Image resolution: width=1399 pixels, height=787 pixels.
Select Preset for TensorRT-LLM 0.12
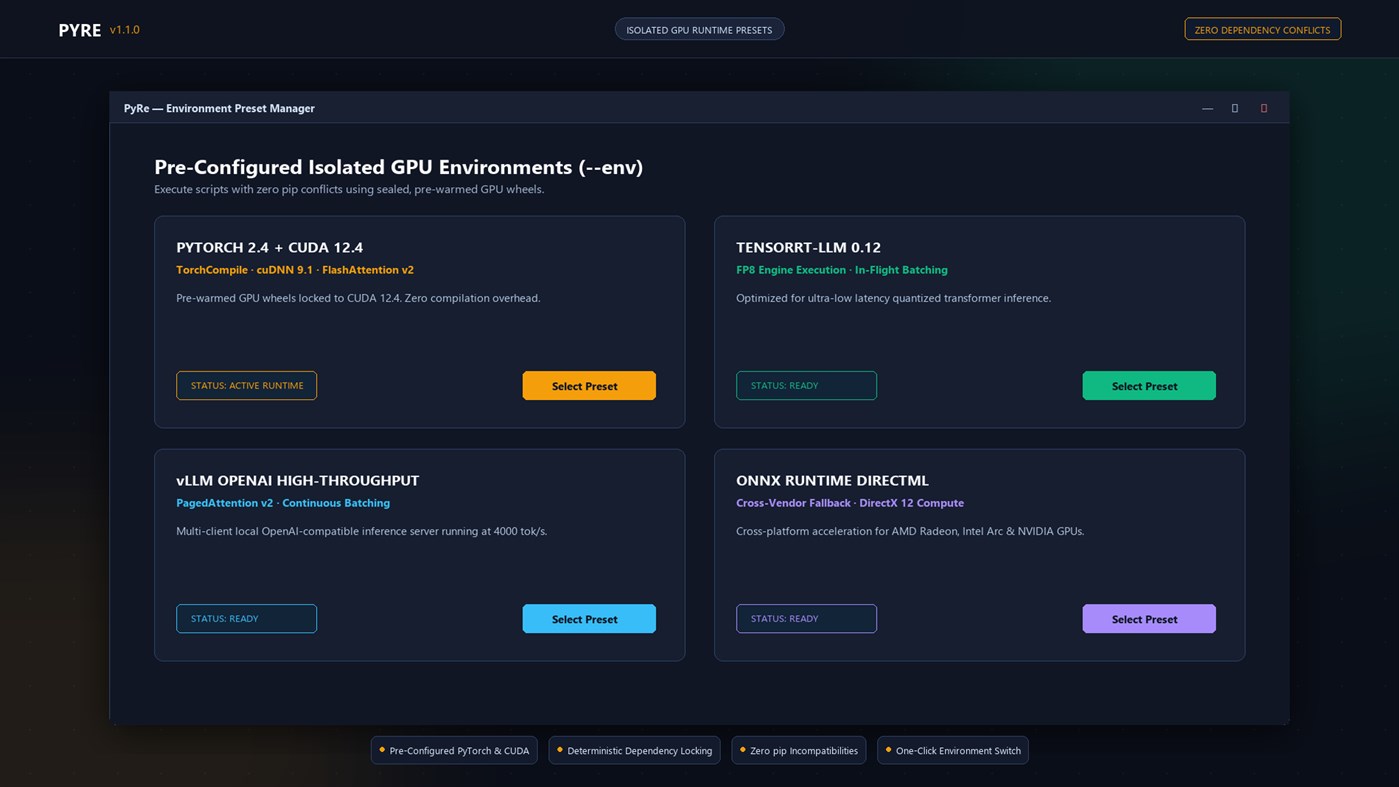click(x=1149, y=386)
